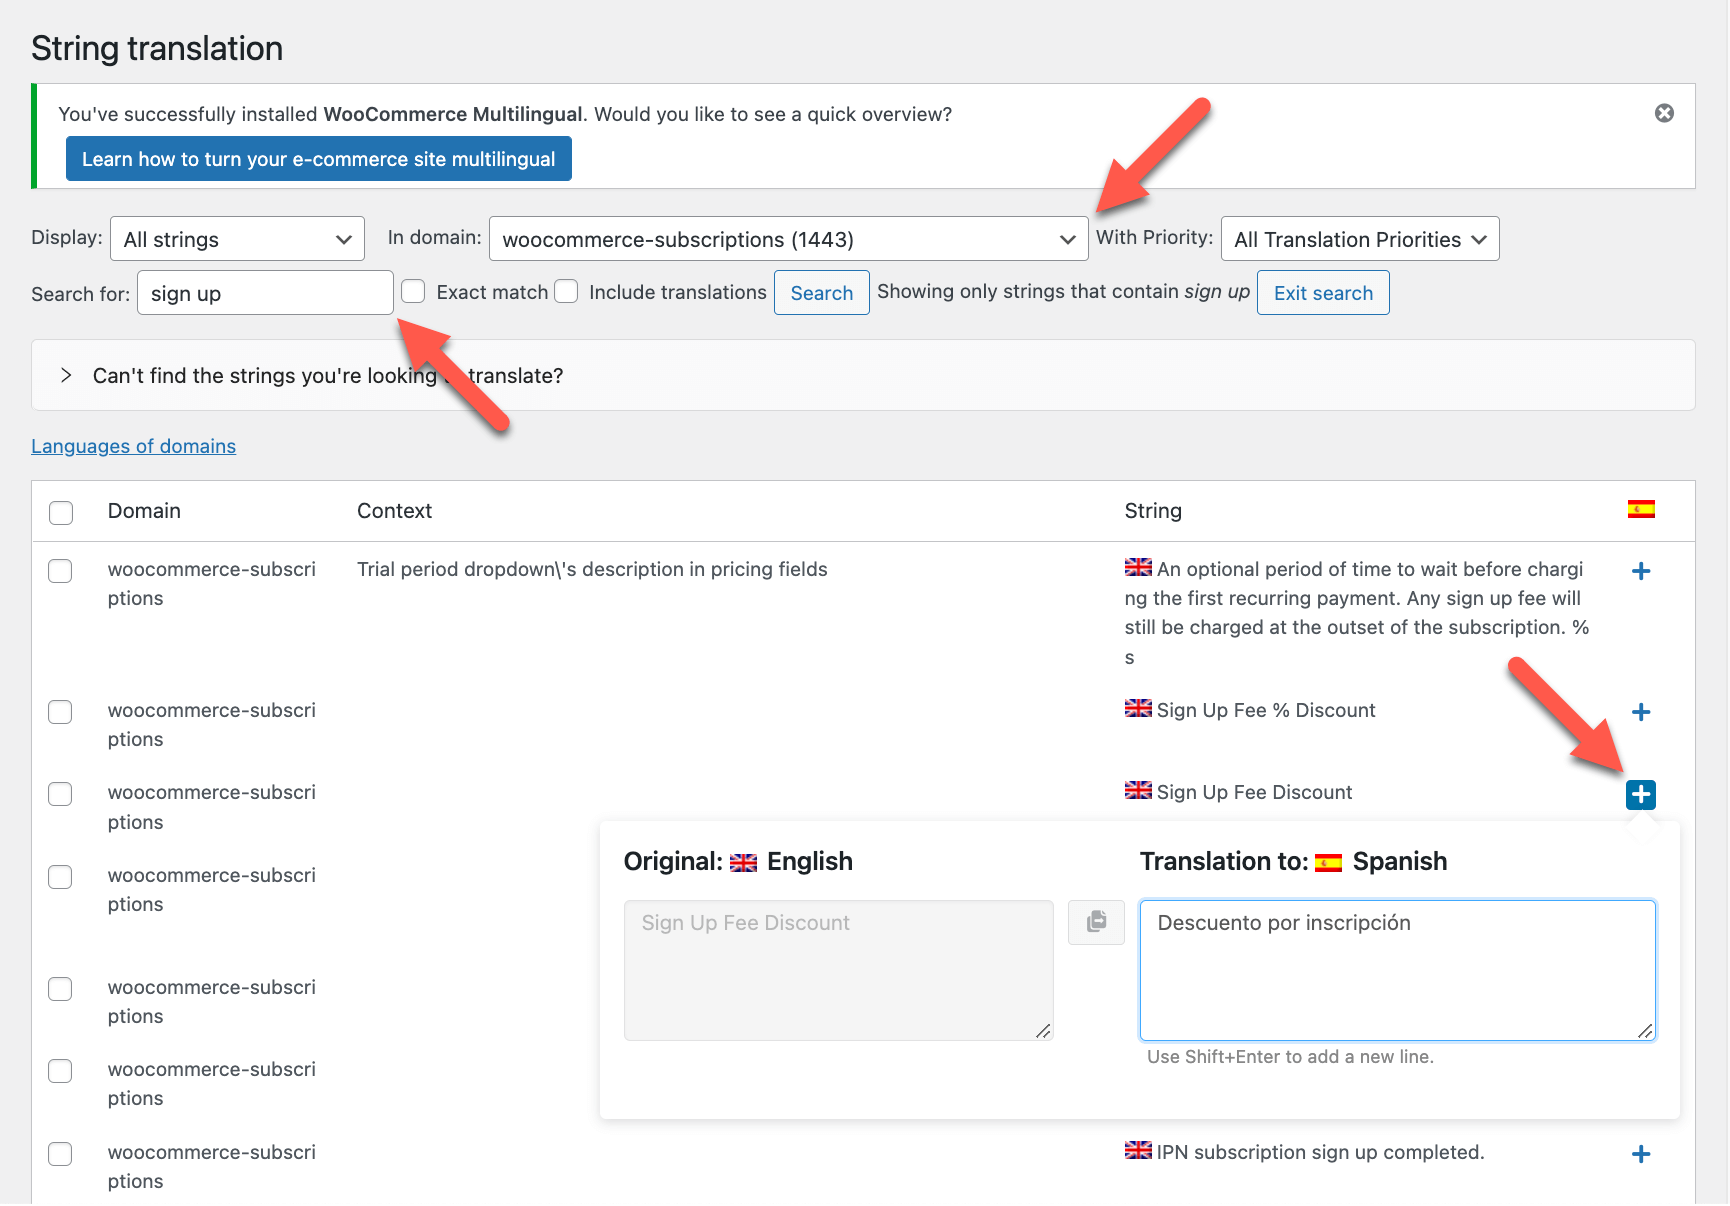Click the Spanish flag column header

(1641, 509)
